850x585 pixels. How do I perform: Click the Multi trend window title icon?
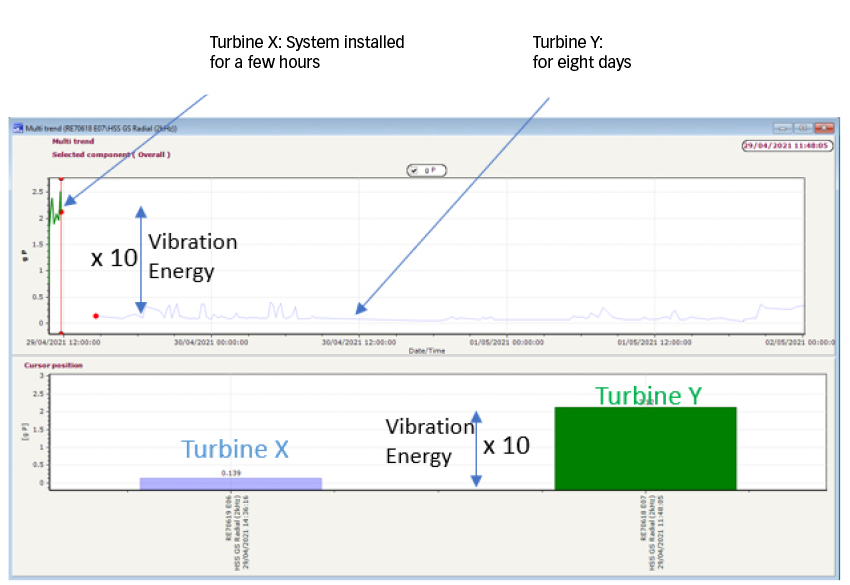pyautogui.click(x=17, y=128)
